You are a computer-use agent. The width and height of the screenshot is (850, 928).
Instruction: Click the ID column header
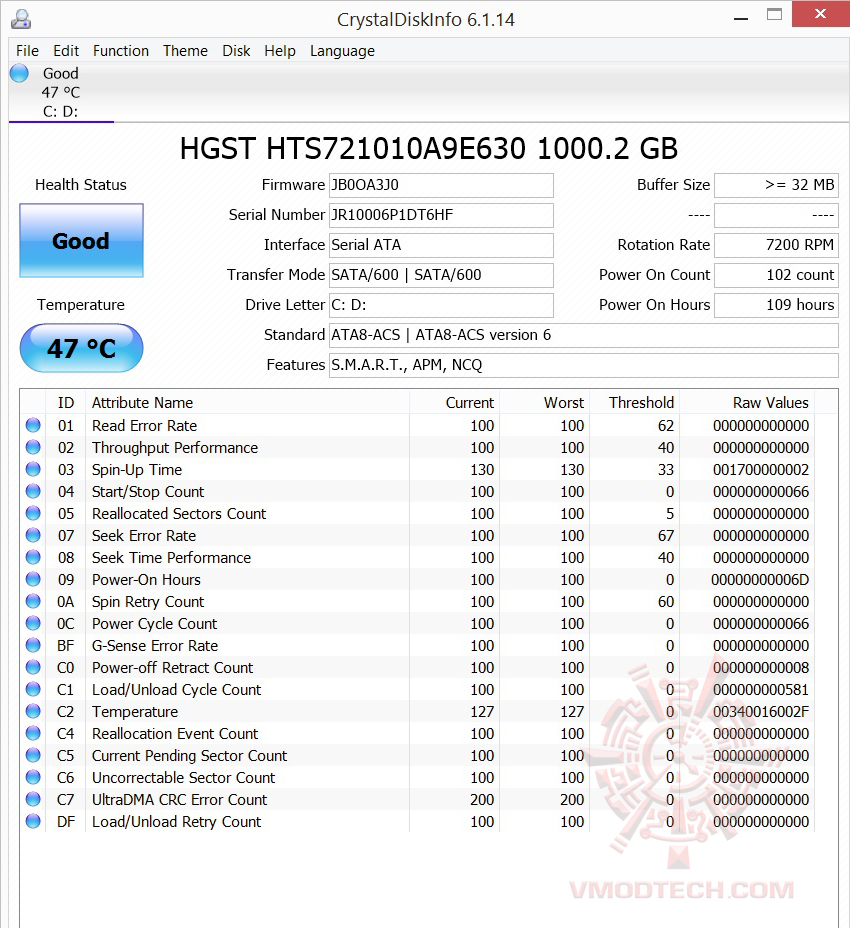tap(66, 402)
